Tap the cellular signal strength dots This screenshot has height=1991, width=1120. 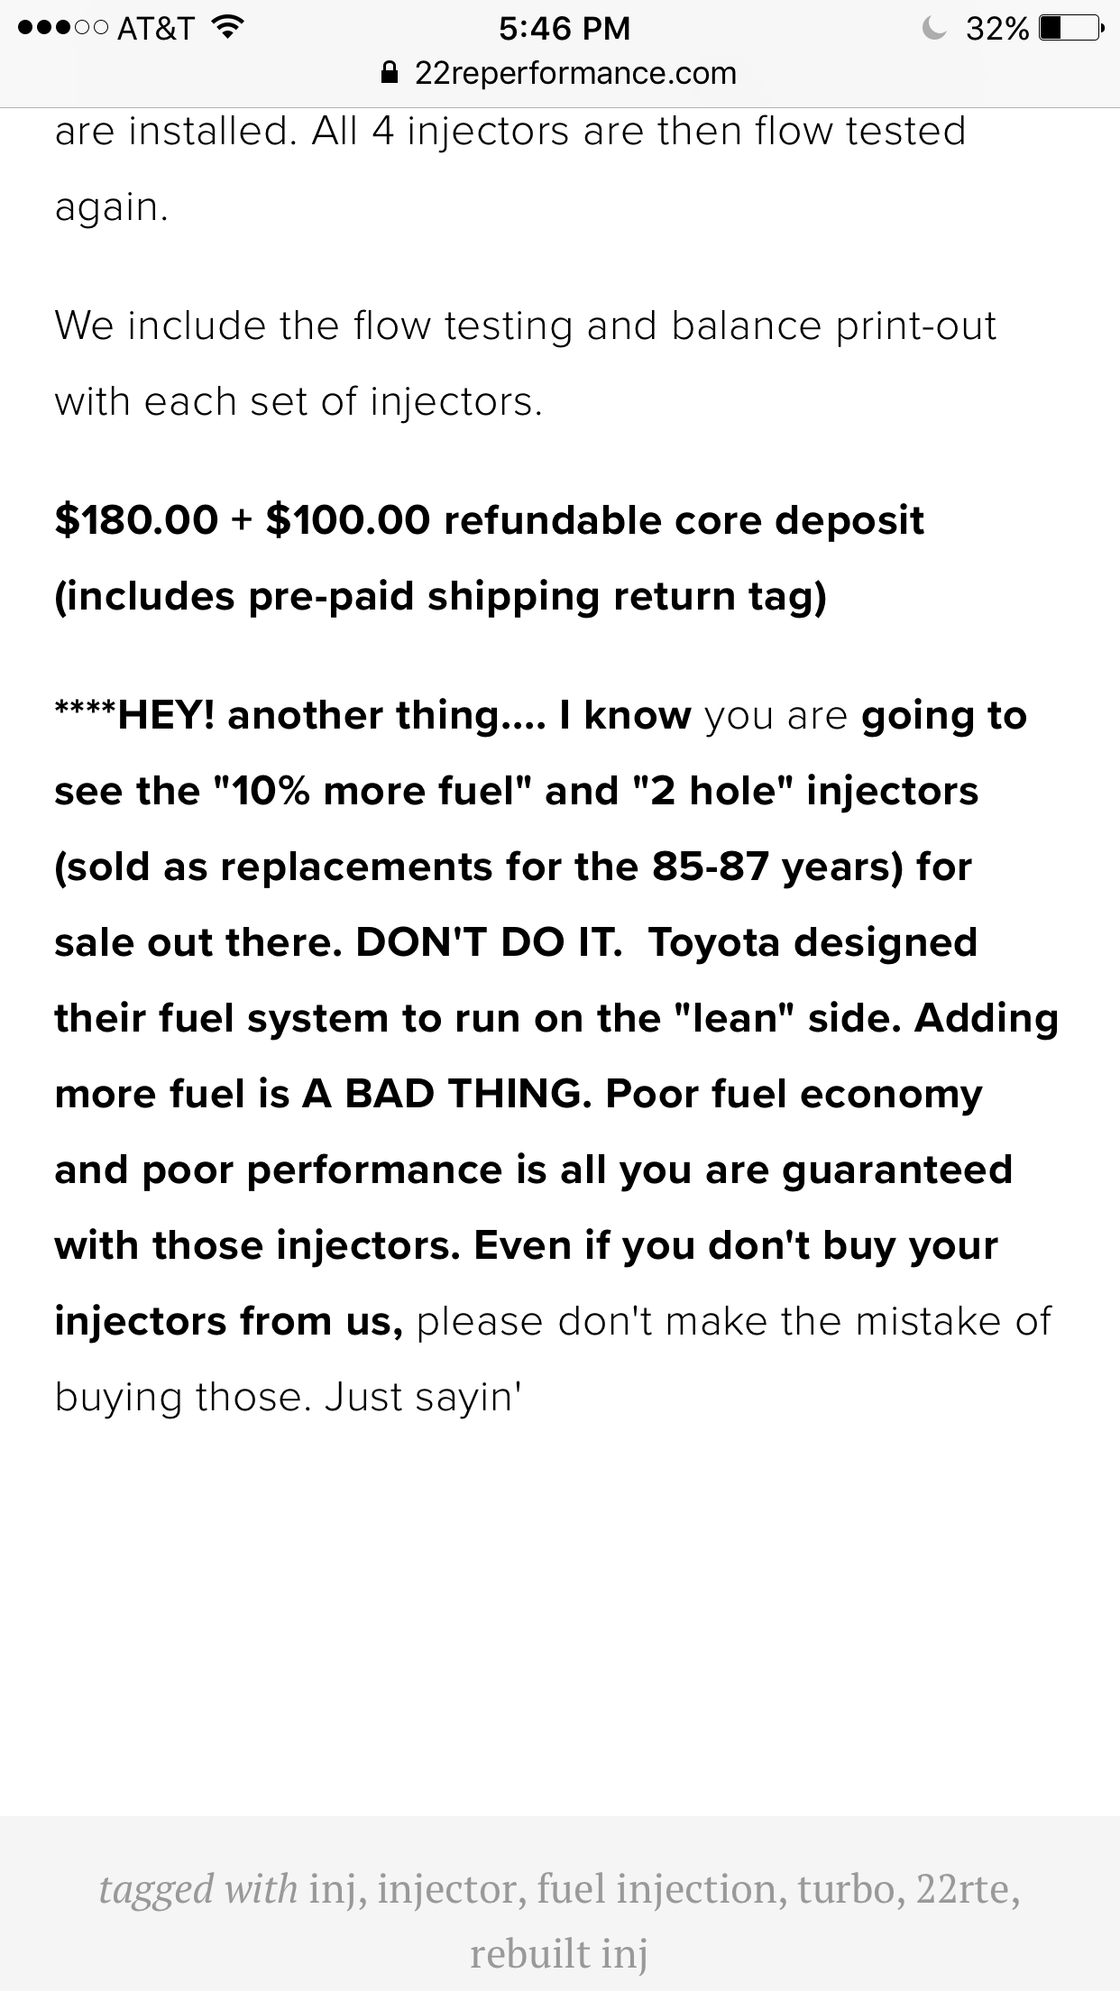pos(63,28)
